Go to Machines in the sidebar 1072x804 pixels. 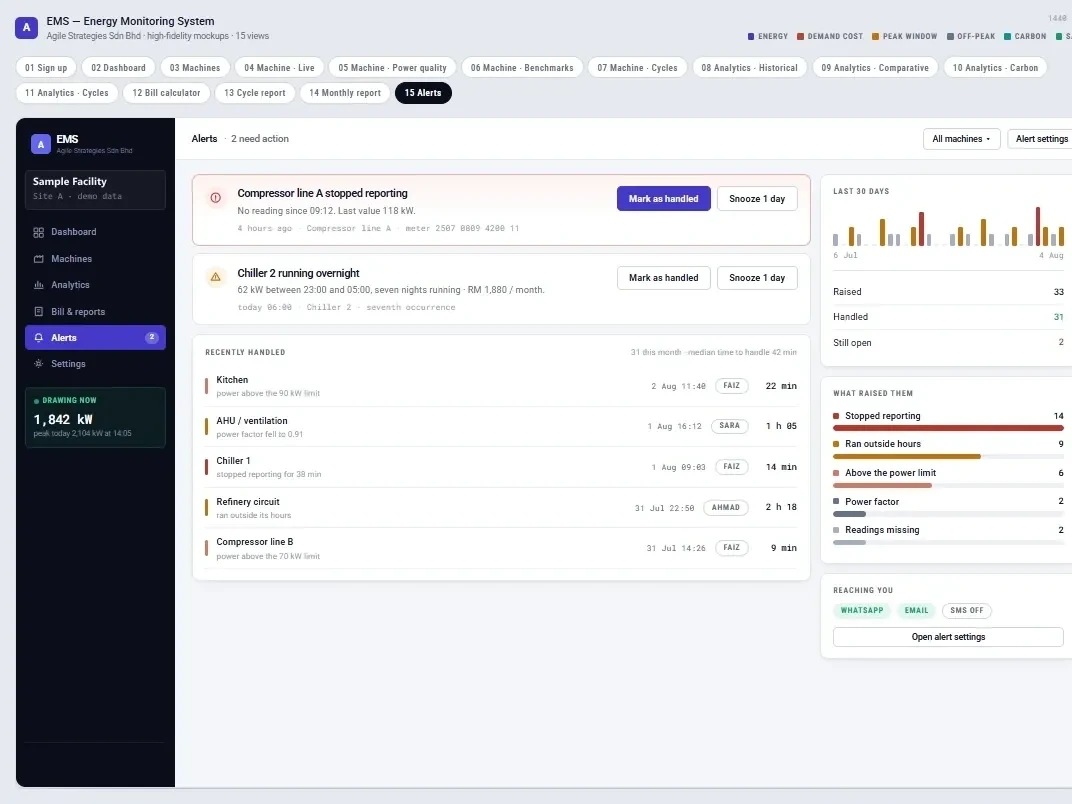(95, 259)
